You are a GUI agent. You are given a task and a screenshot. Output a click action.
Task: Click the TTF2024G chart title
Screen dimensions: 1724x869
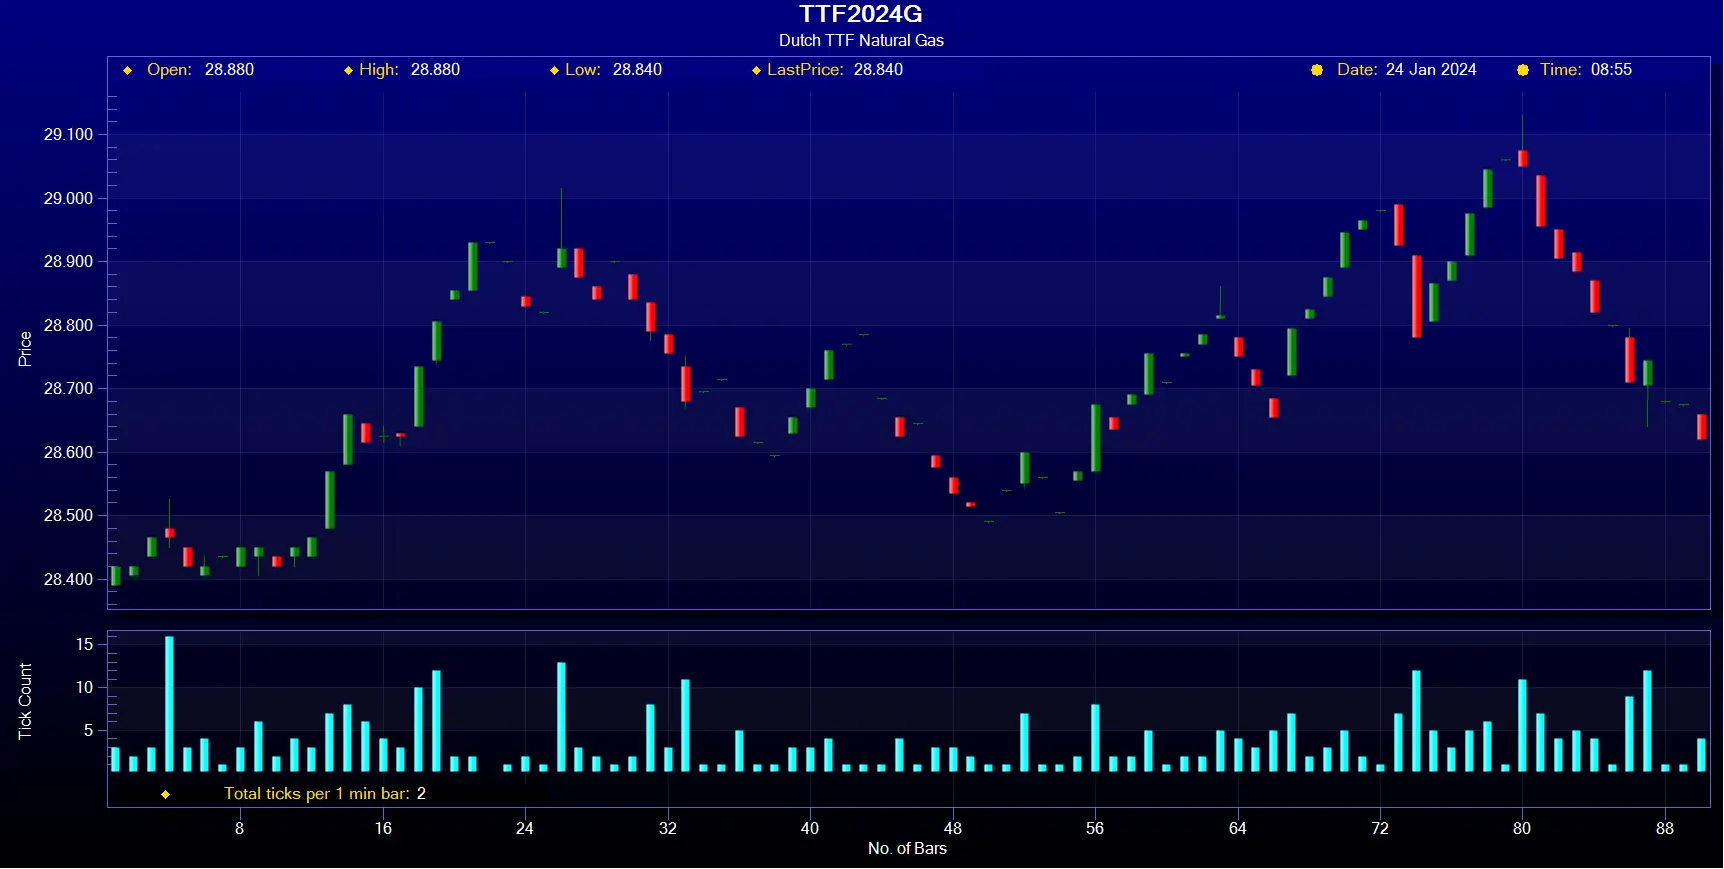(860, 14)
